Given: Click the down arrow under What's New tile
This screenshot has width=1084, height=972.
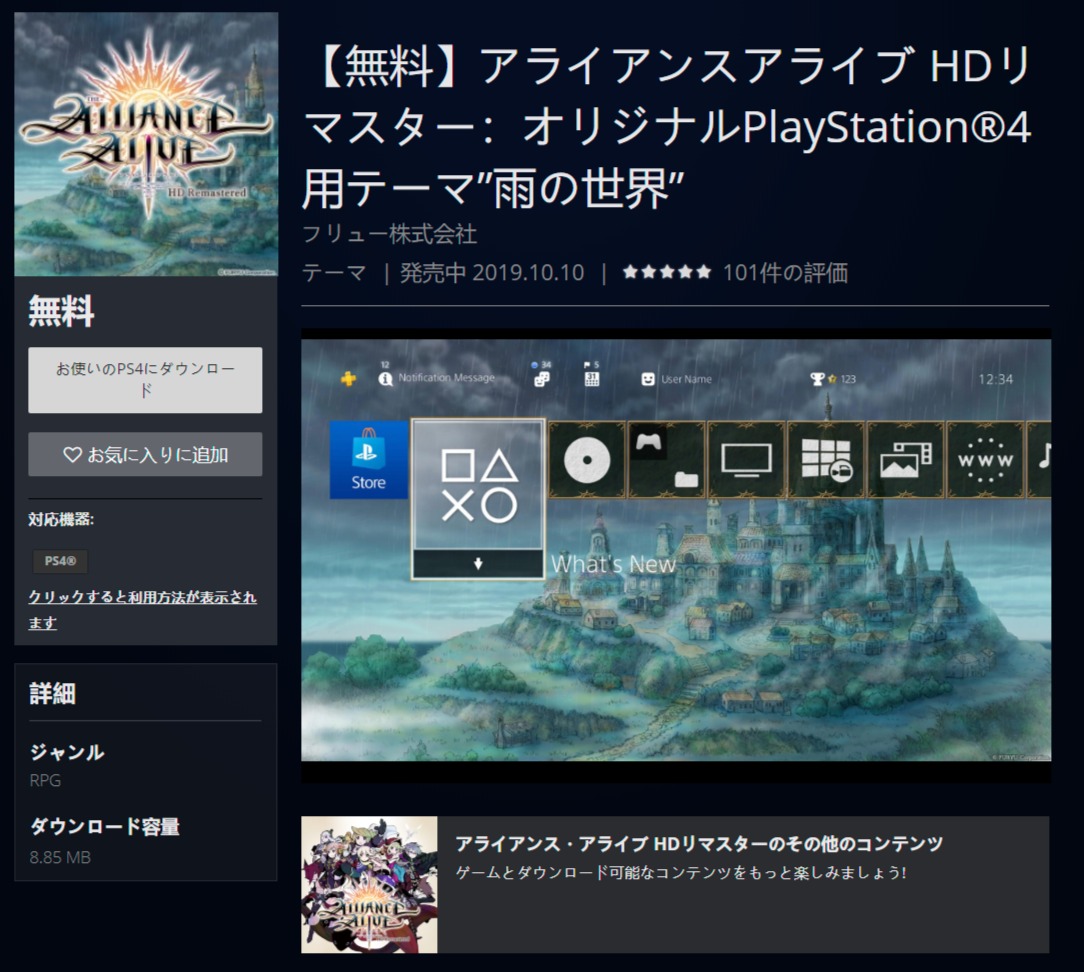Looking at the screenshot, I should point(478,564).
